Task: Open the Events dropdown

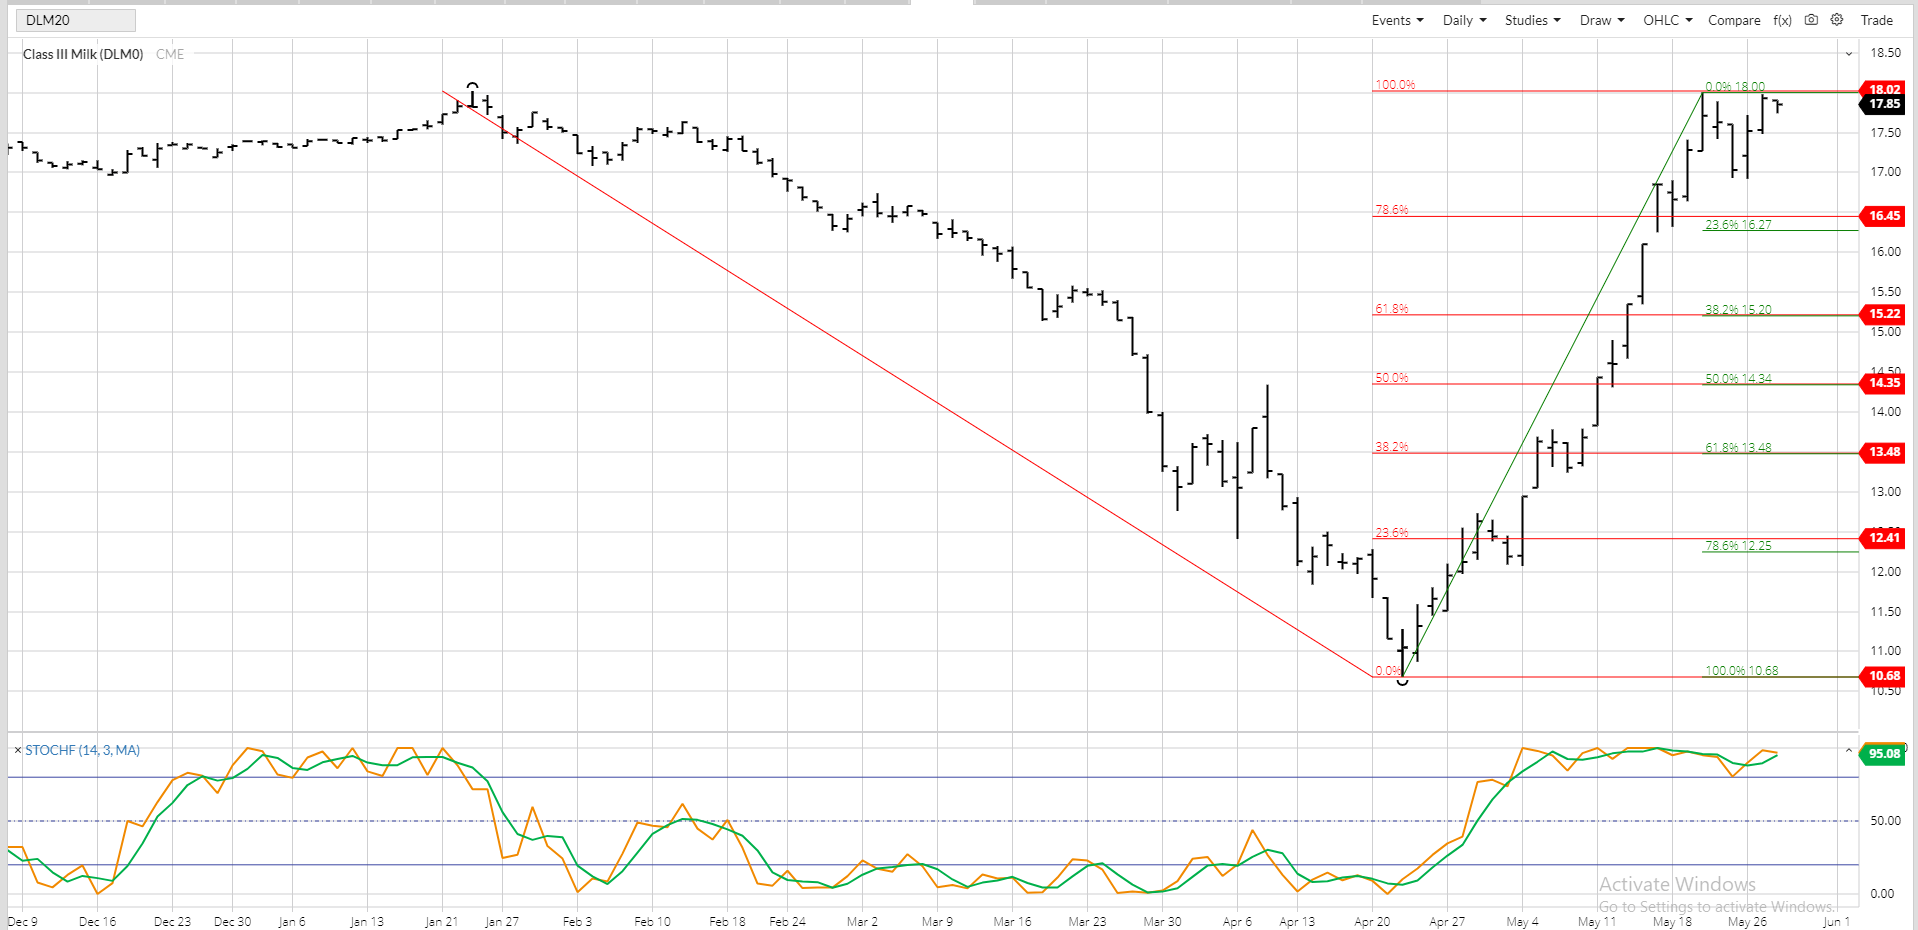Action: (1397, 20)
